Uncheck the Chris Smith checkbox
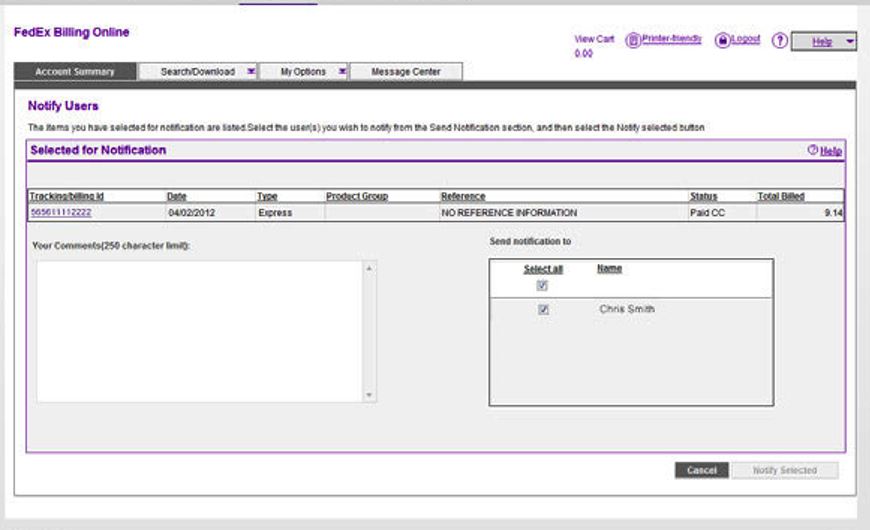Image resolution: width=870 pixels, height=530 pixels. pos(543,310)
